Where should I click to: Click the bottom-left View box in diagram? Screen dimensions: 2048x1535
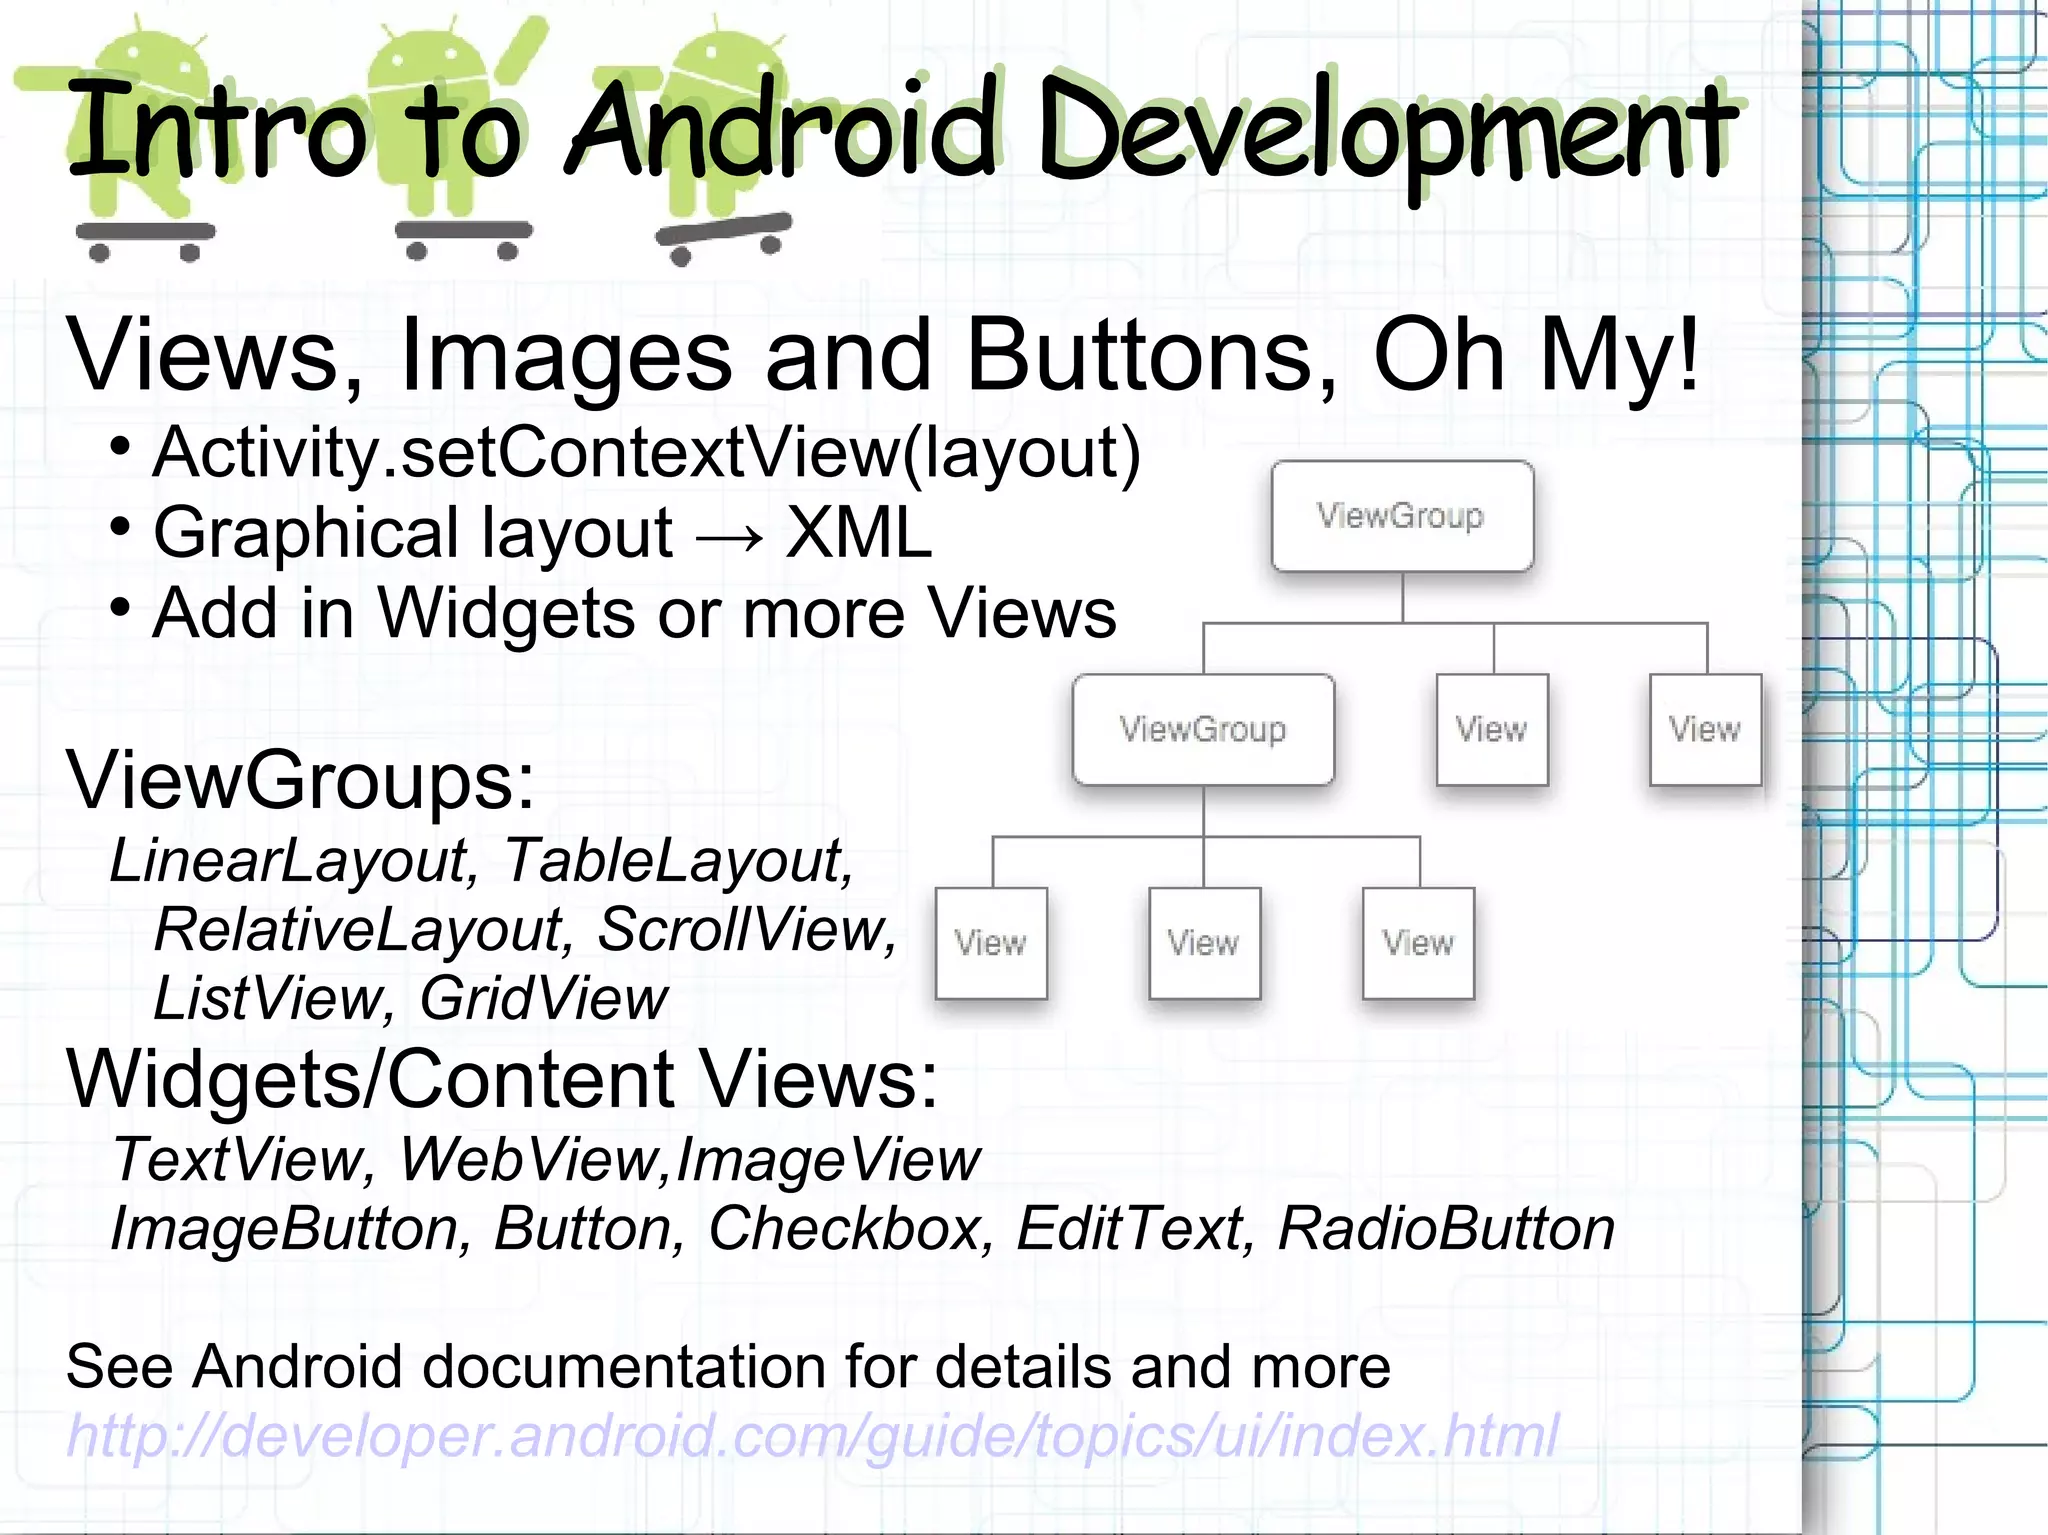pyautogui.click(x=991, y=943)
